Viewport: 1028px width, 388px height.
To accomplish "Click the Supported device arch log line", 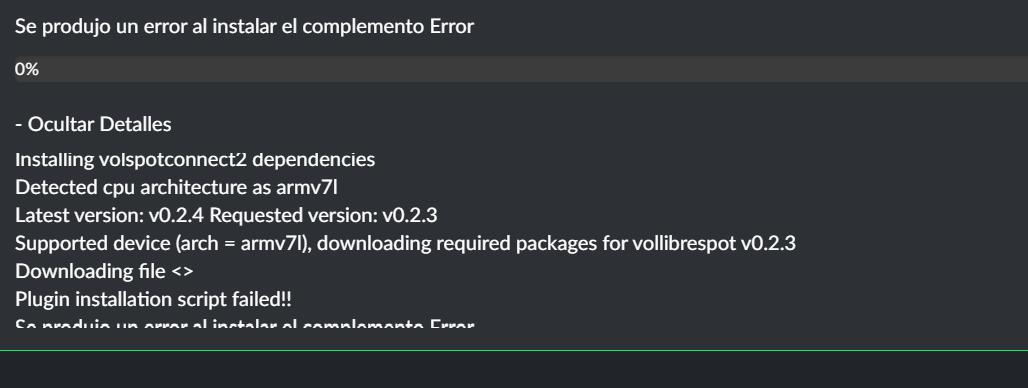I will 405,243.
